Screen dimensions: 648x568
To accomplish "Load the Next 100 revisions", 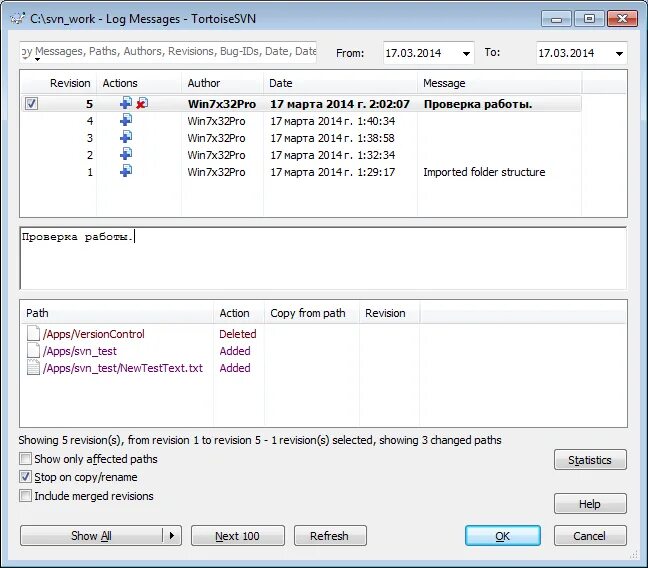I will pyautogui.click(x=238, y=536).
